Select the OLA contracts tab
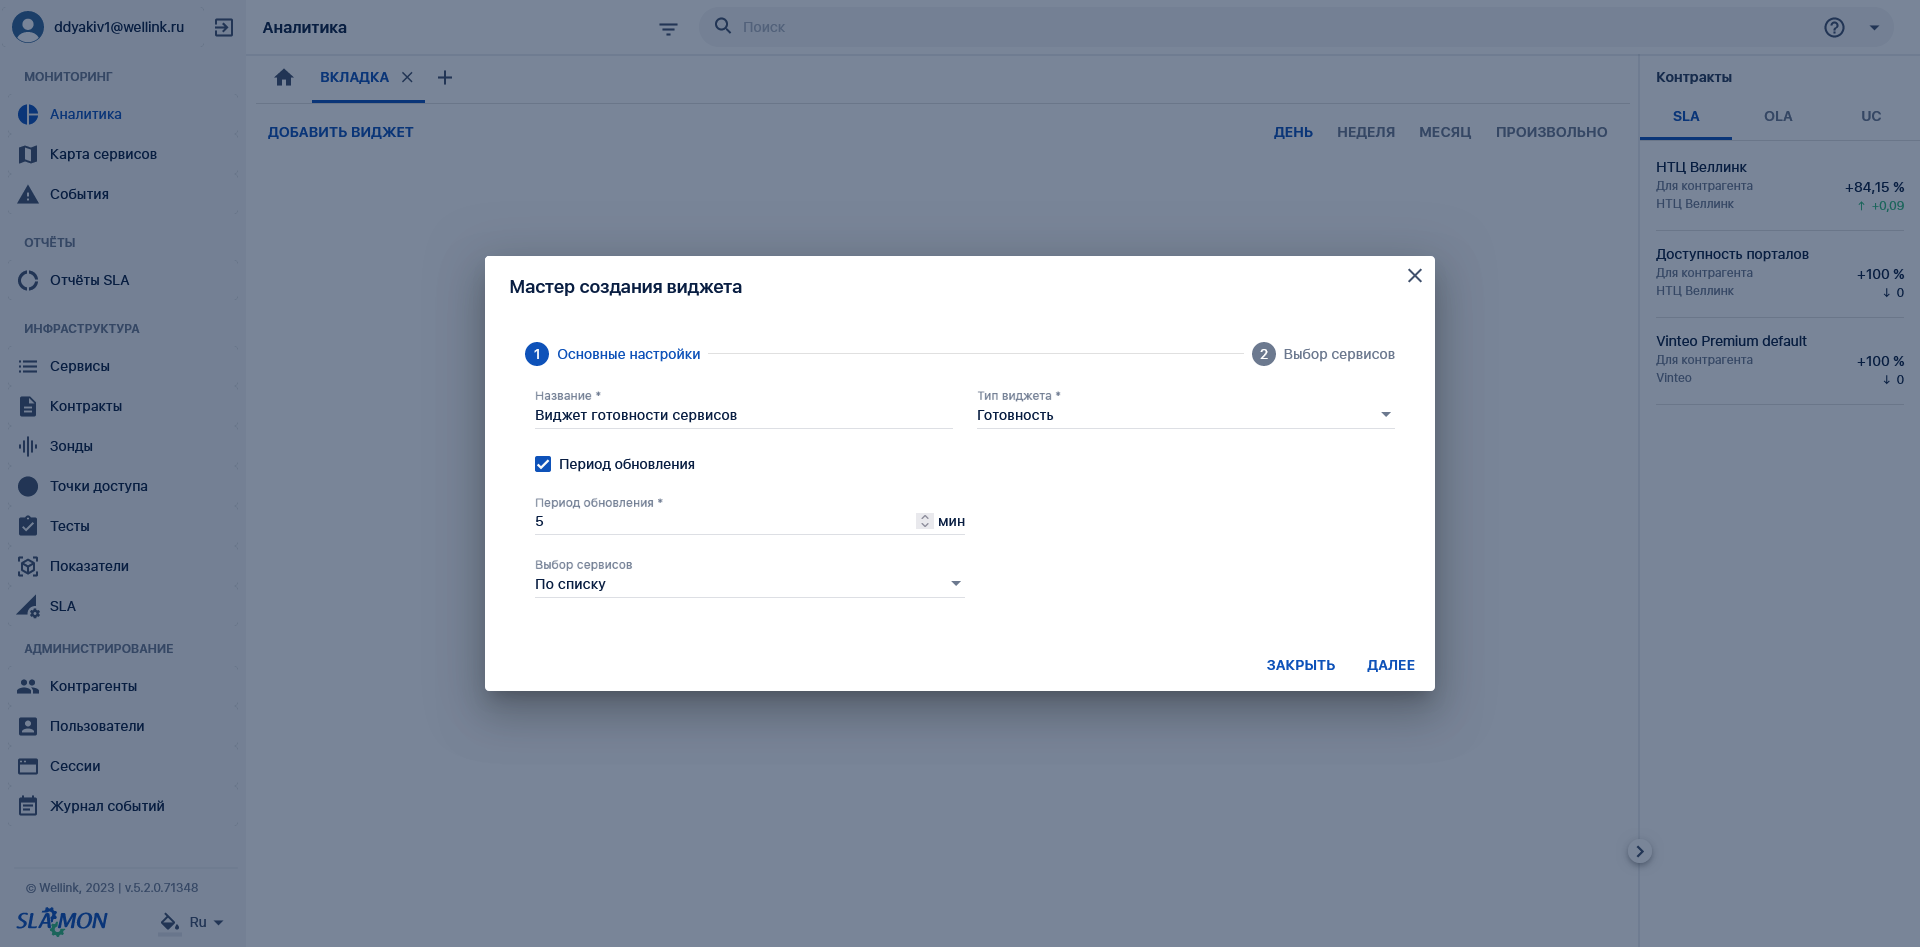The image size is (1920, 947). pyautogui.click(x=1778, y=116)
